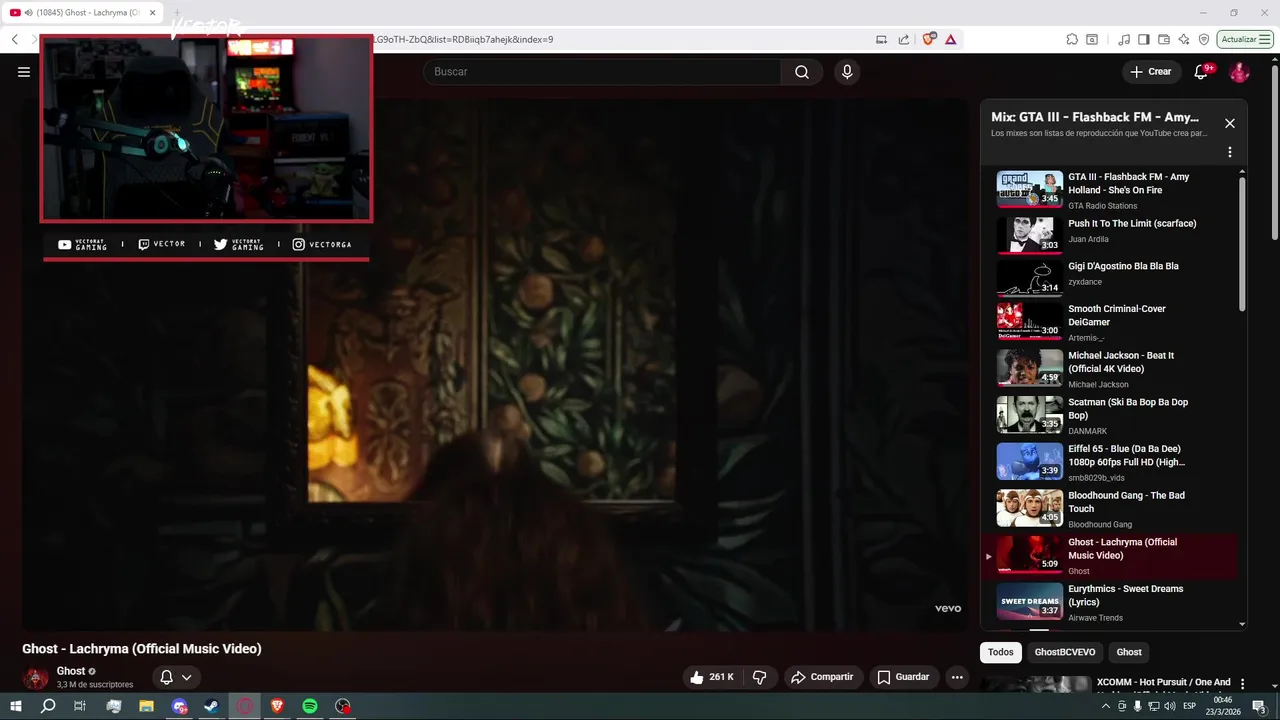Play GTA III Flashback FM She's On Fire
The image size is (1280, 720).
coord(1110,189)
